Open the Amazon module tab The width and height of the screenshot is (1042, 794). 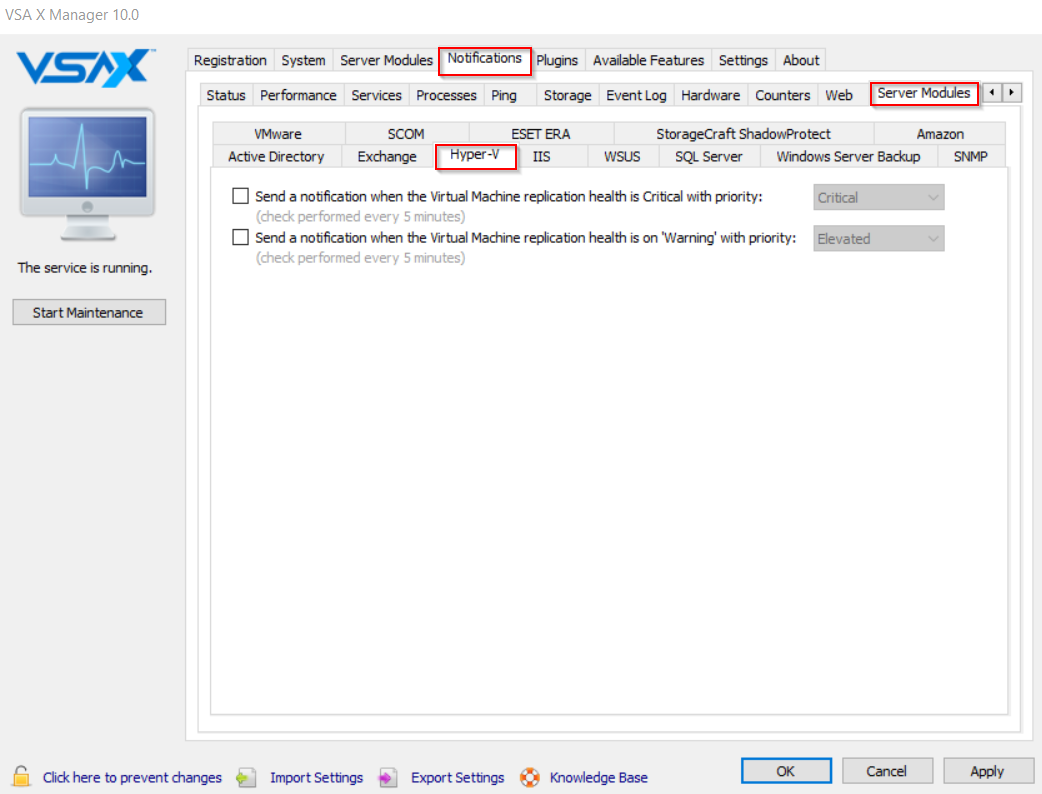(x=940, y=134)
